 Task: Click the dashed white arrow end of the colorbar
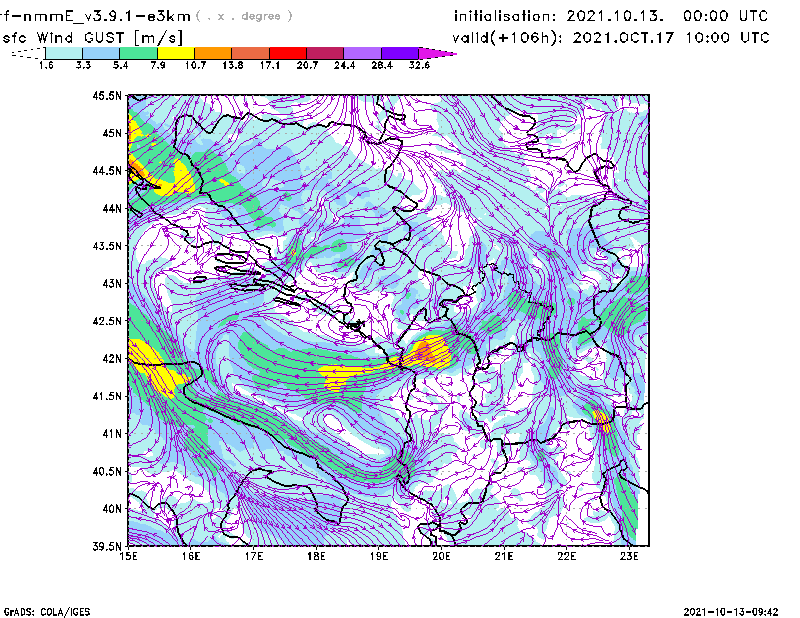coord(30,53)
